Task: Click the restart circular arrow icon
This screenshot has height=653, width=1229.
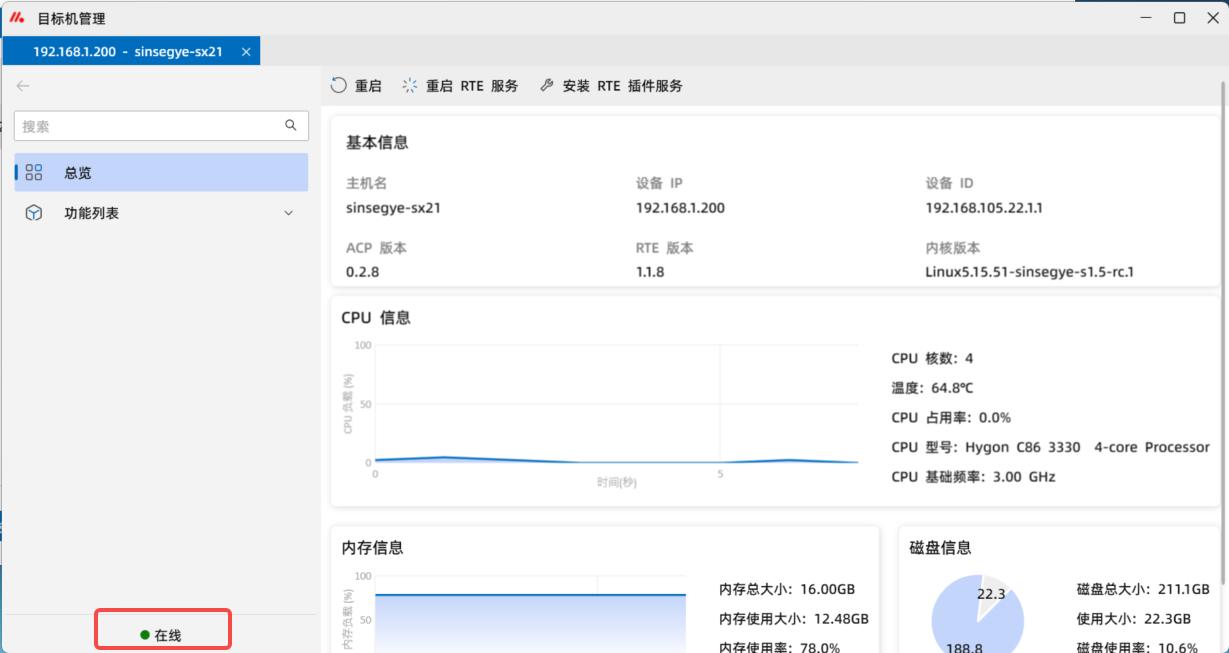Action: (339, 86)
